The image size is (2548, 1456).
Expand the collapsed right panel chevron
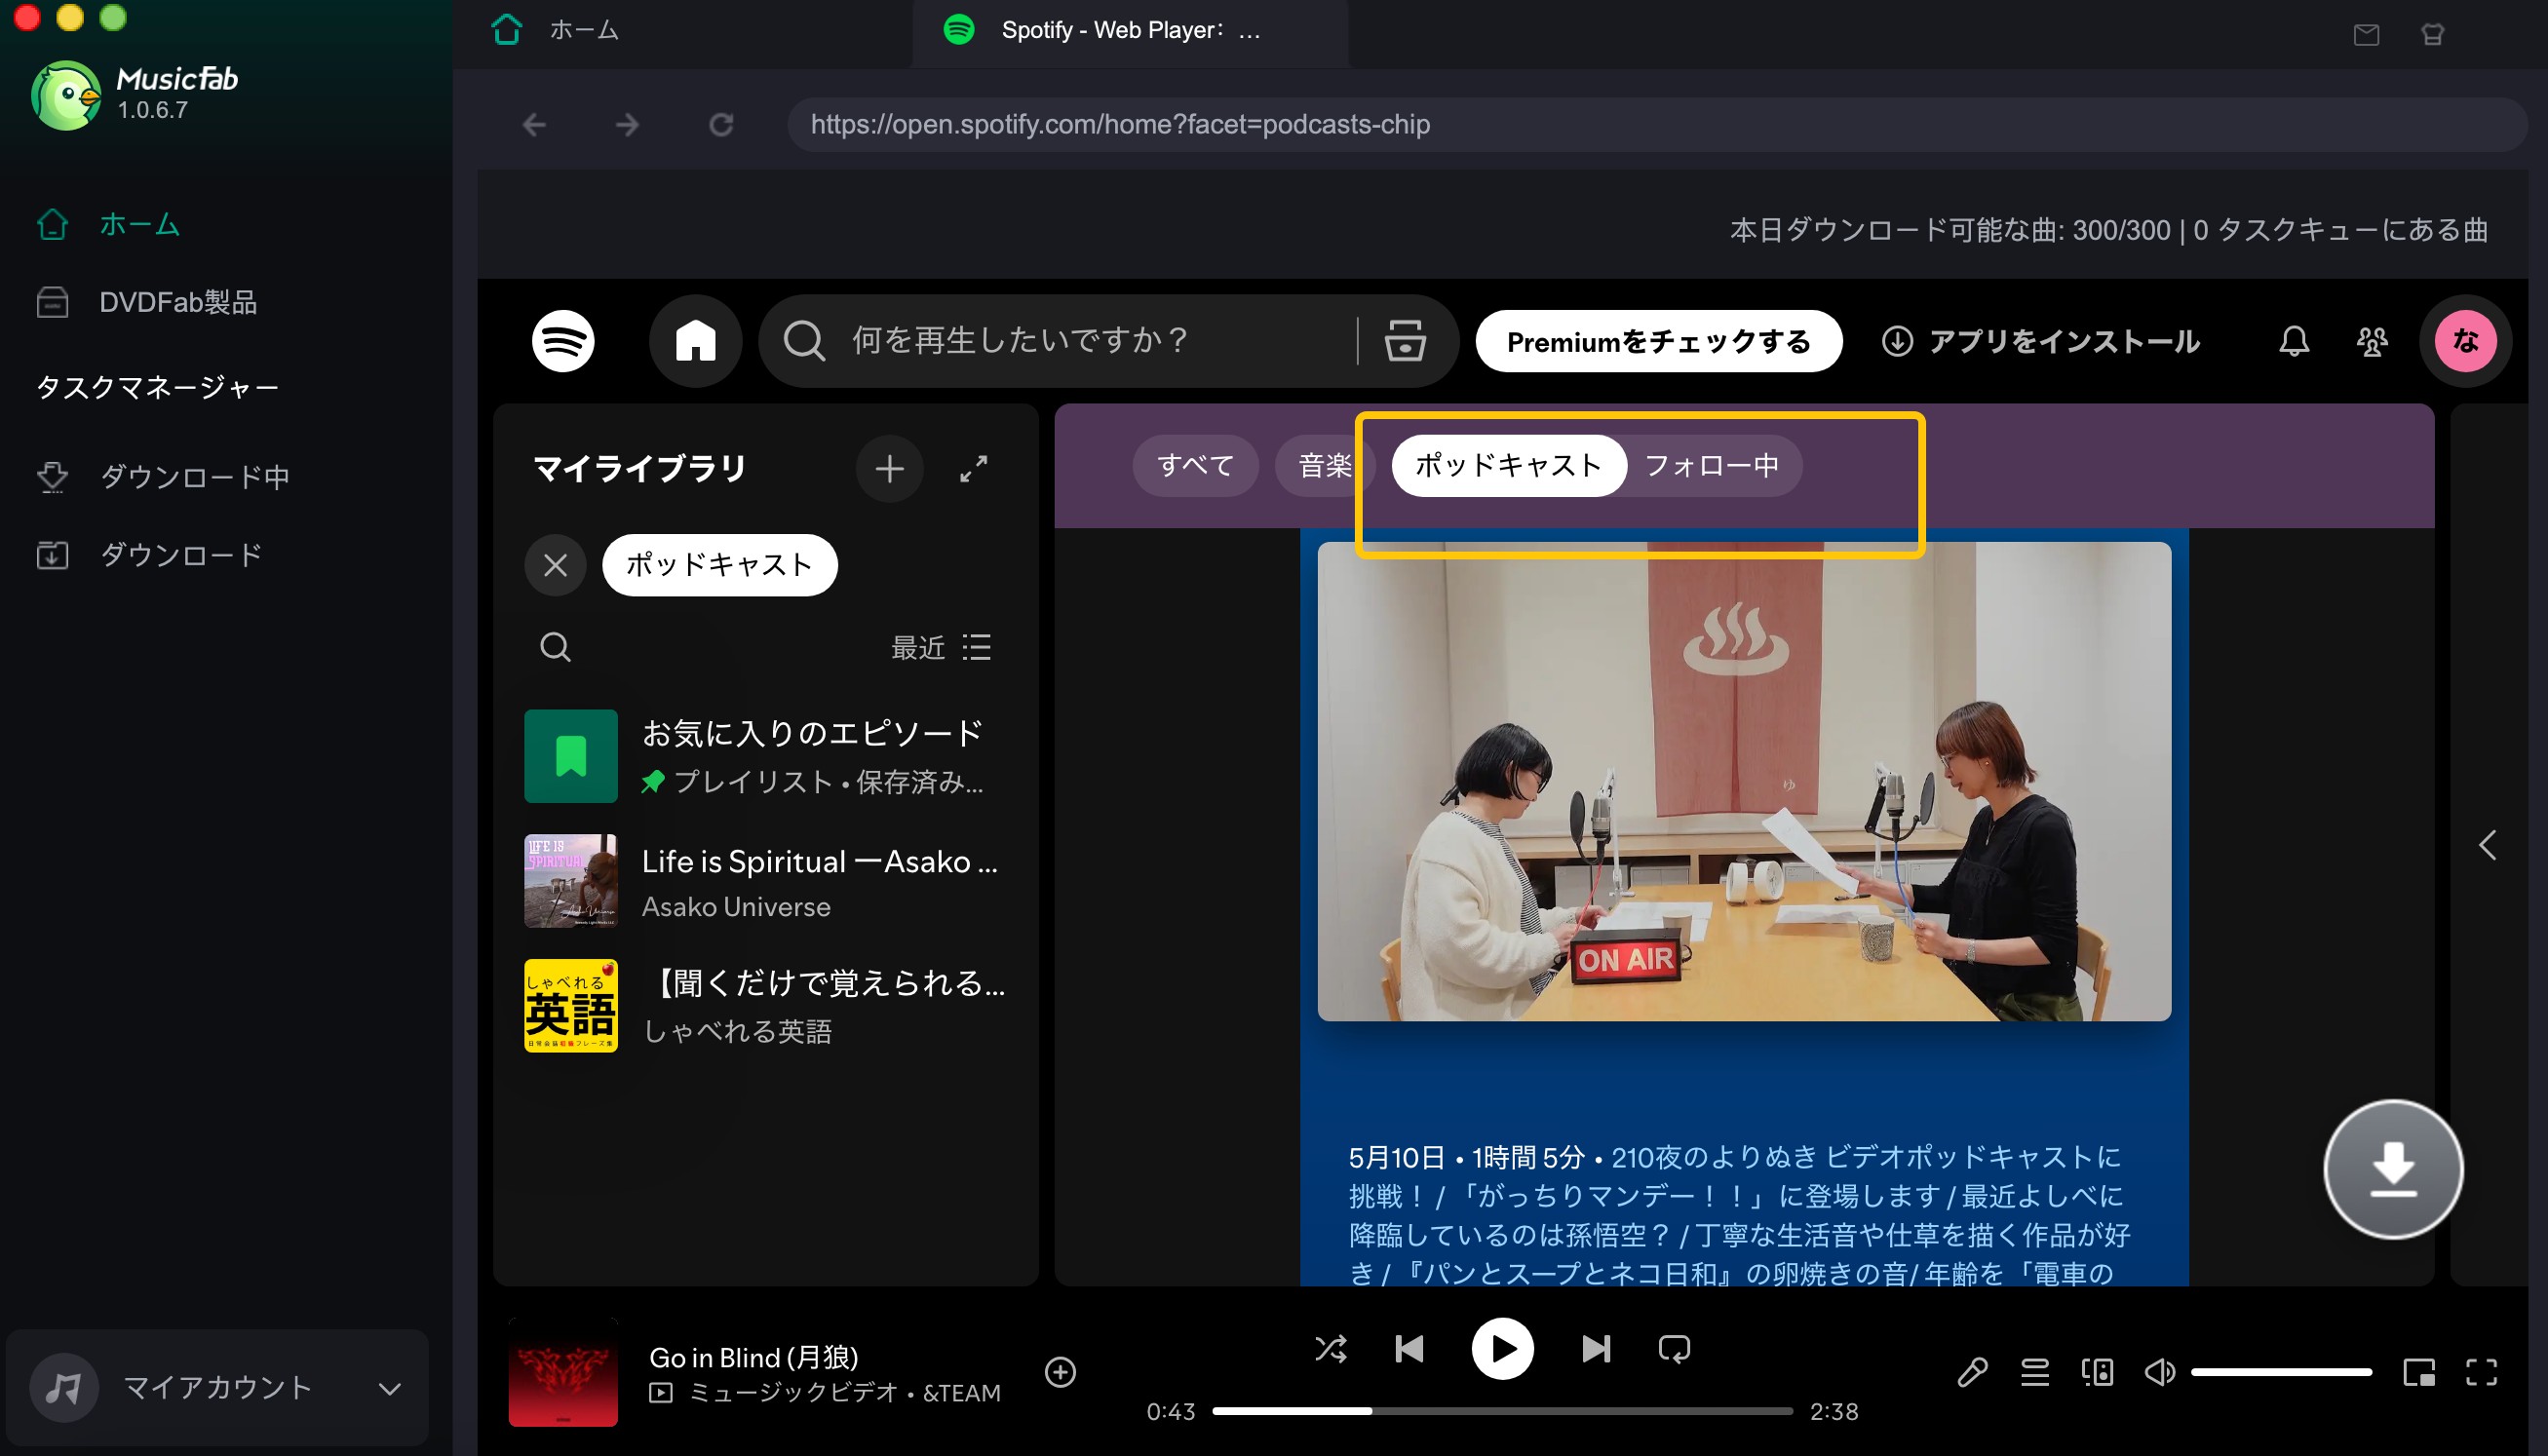[x=2488, y=846]
